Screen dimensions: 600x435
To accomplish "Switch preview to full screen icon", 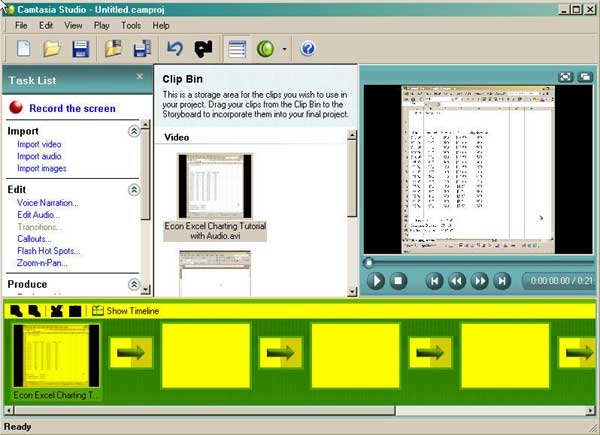I will [566, 77].
